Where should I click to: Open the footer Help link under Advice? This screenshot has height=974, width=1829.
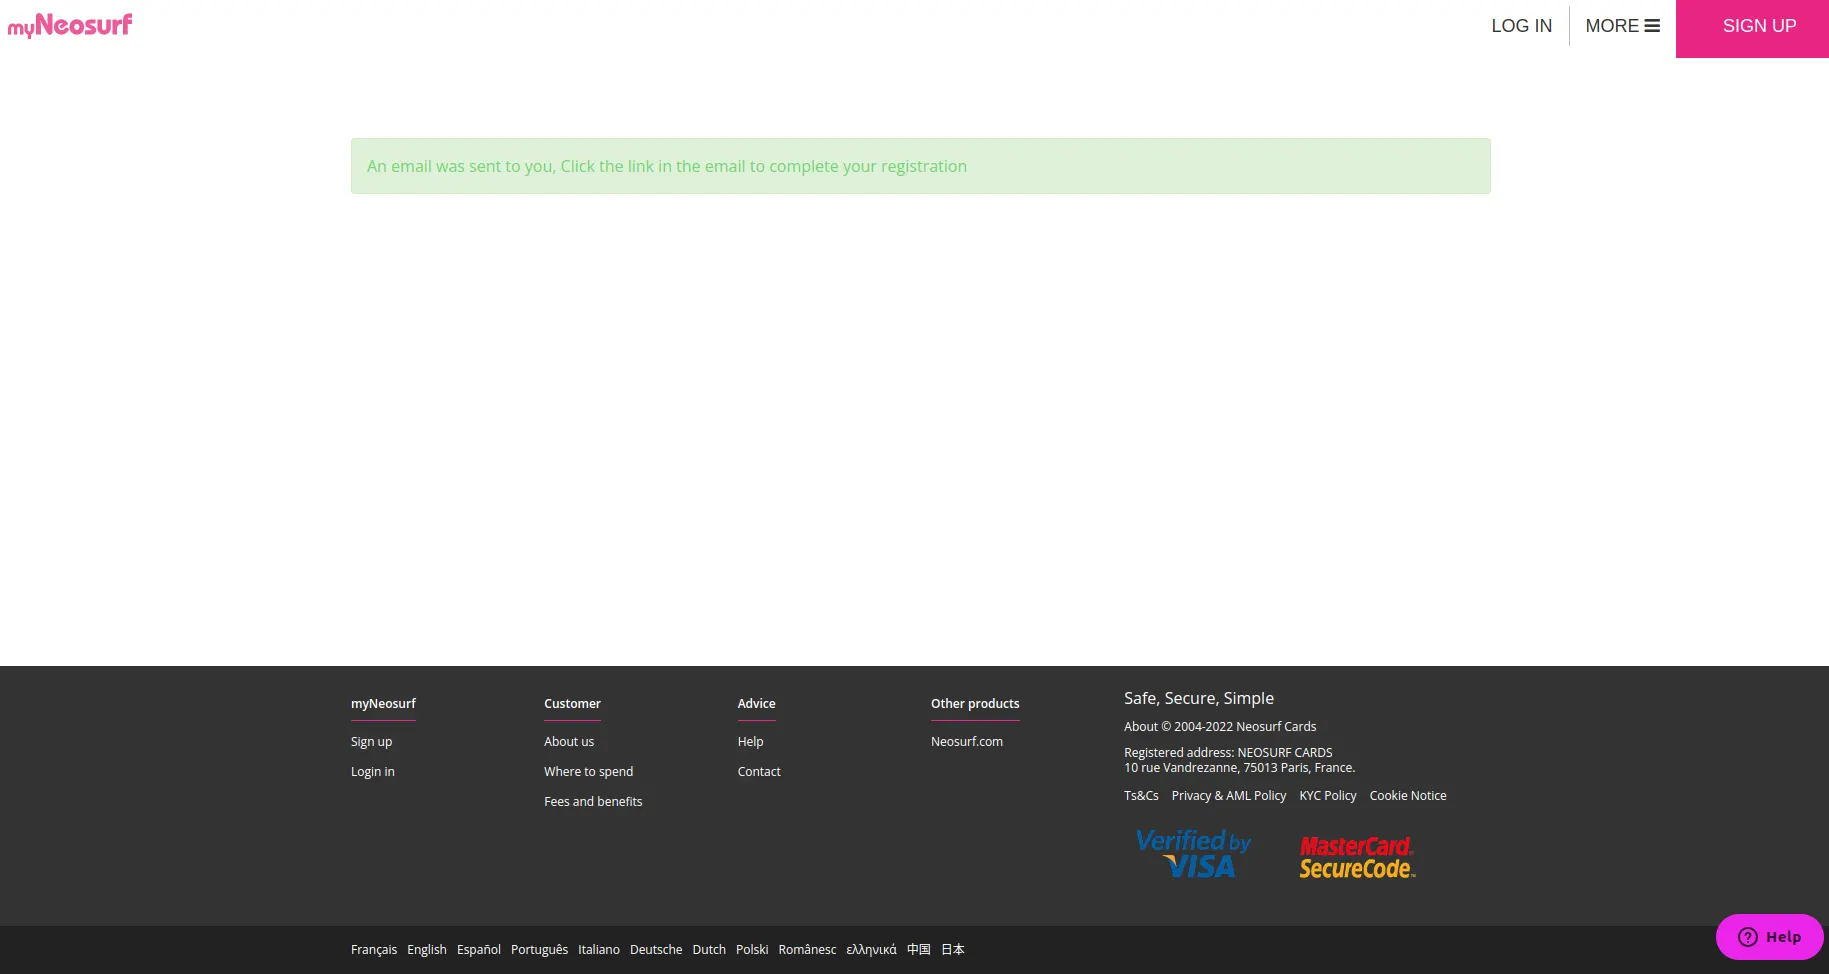[750, 742]
